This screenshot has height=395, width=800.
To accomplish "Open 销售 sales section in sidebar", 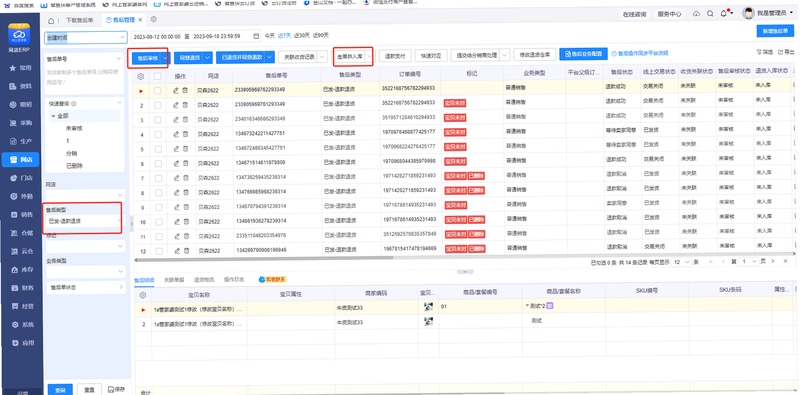I will coord(21,214).
